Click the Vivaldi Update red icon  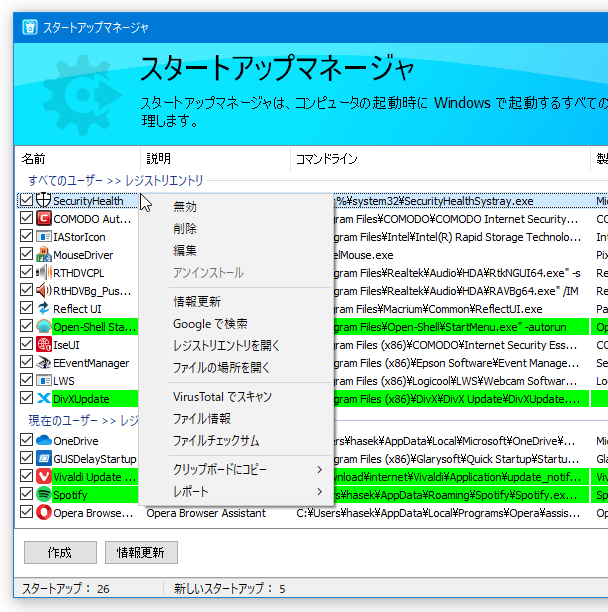pos(43,476)
